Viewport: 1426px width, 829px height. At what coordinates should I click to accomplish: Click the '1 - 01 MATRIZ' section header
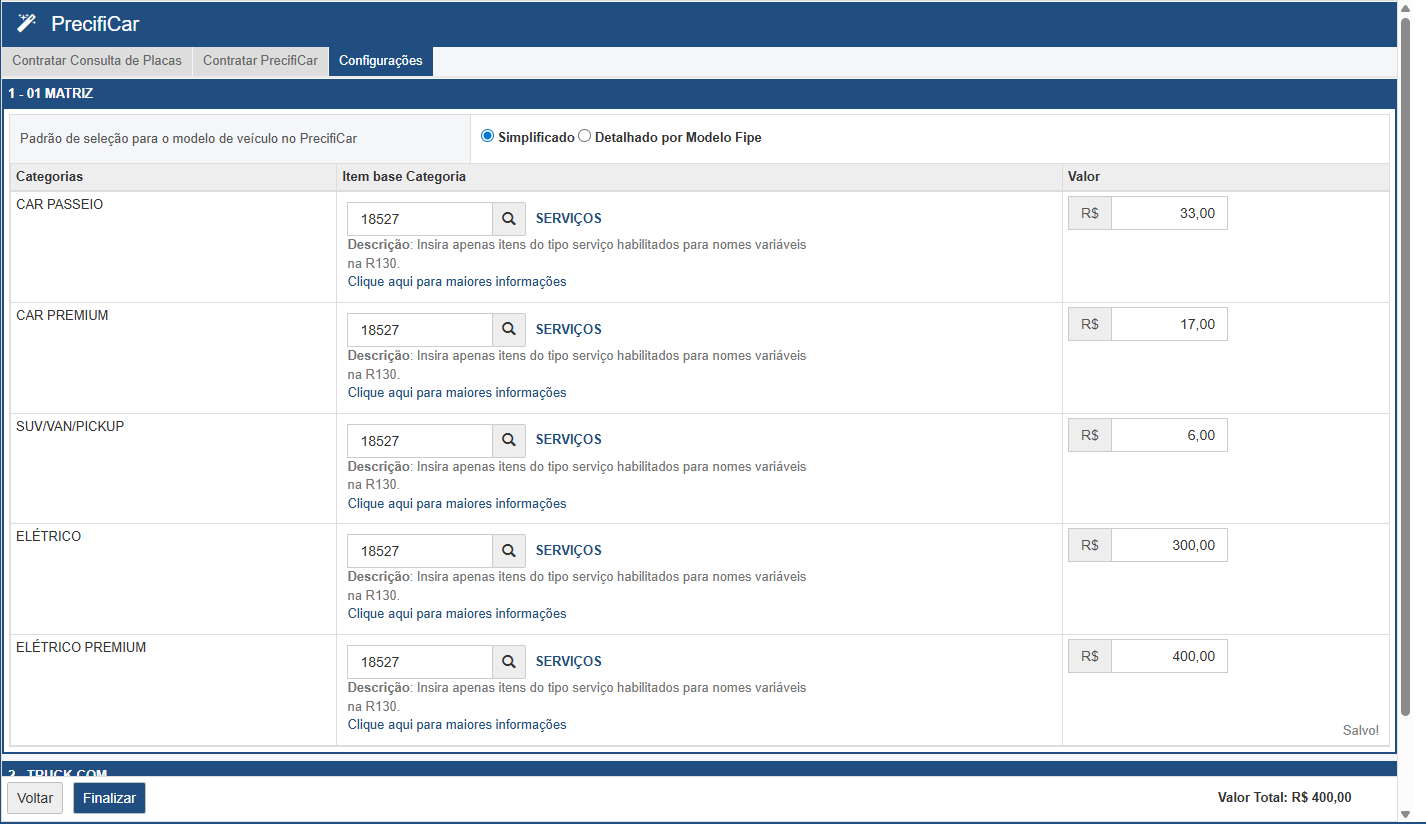click(x=699, y=94)
